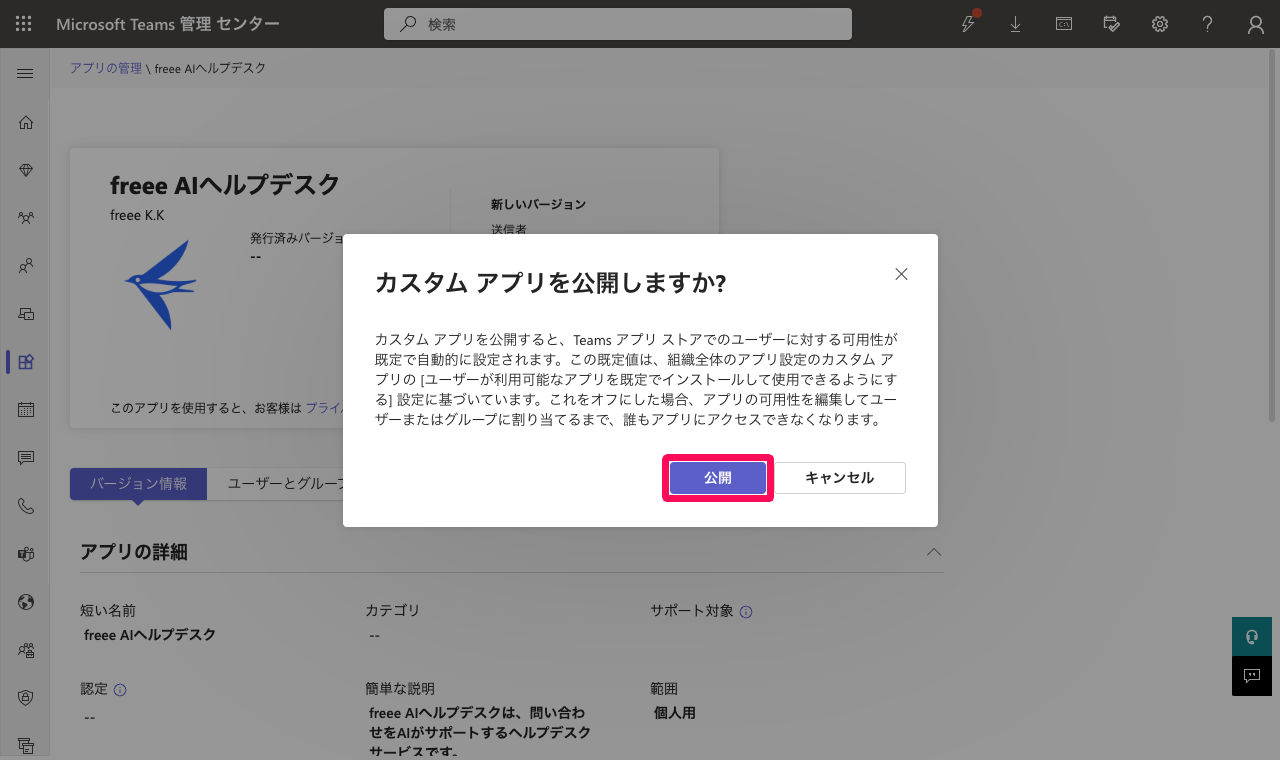The image size is (1280, 760).
Task: Open the bottom sidebar reports icon
Action: (x=26, y=745)
